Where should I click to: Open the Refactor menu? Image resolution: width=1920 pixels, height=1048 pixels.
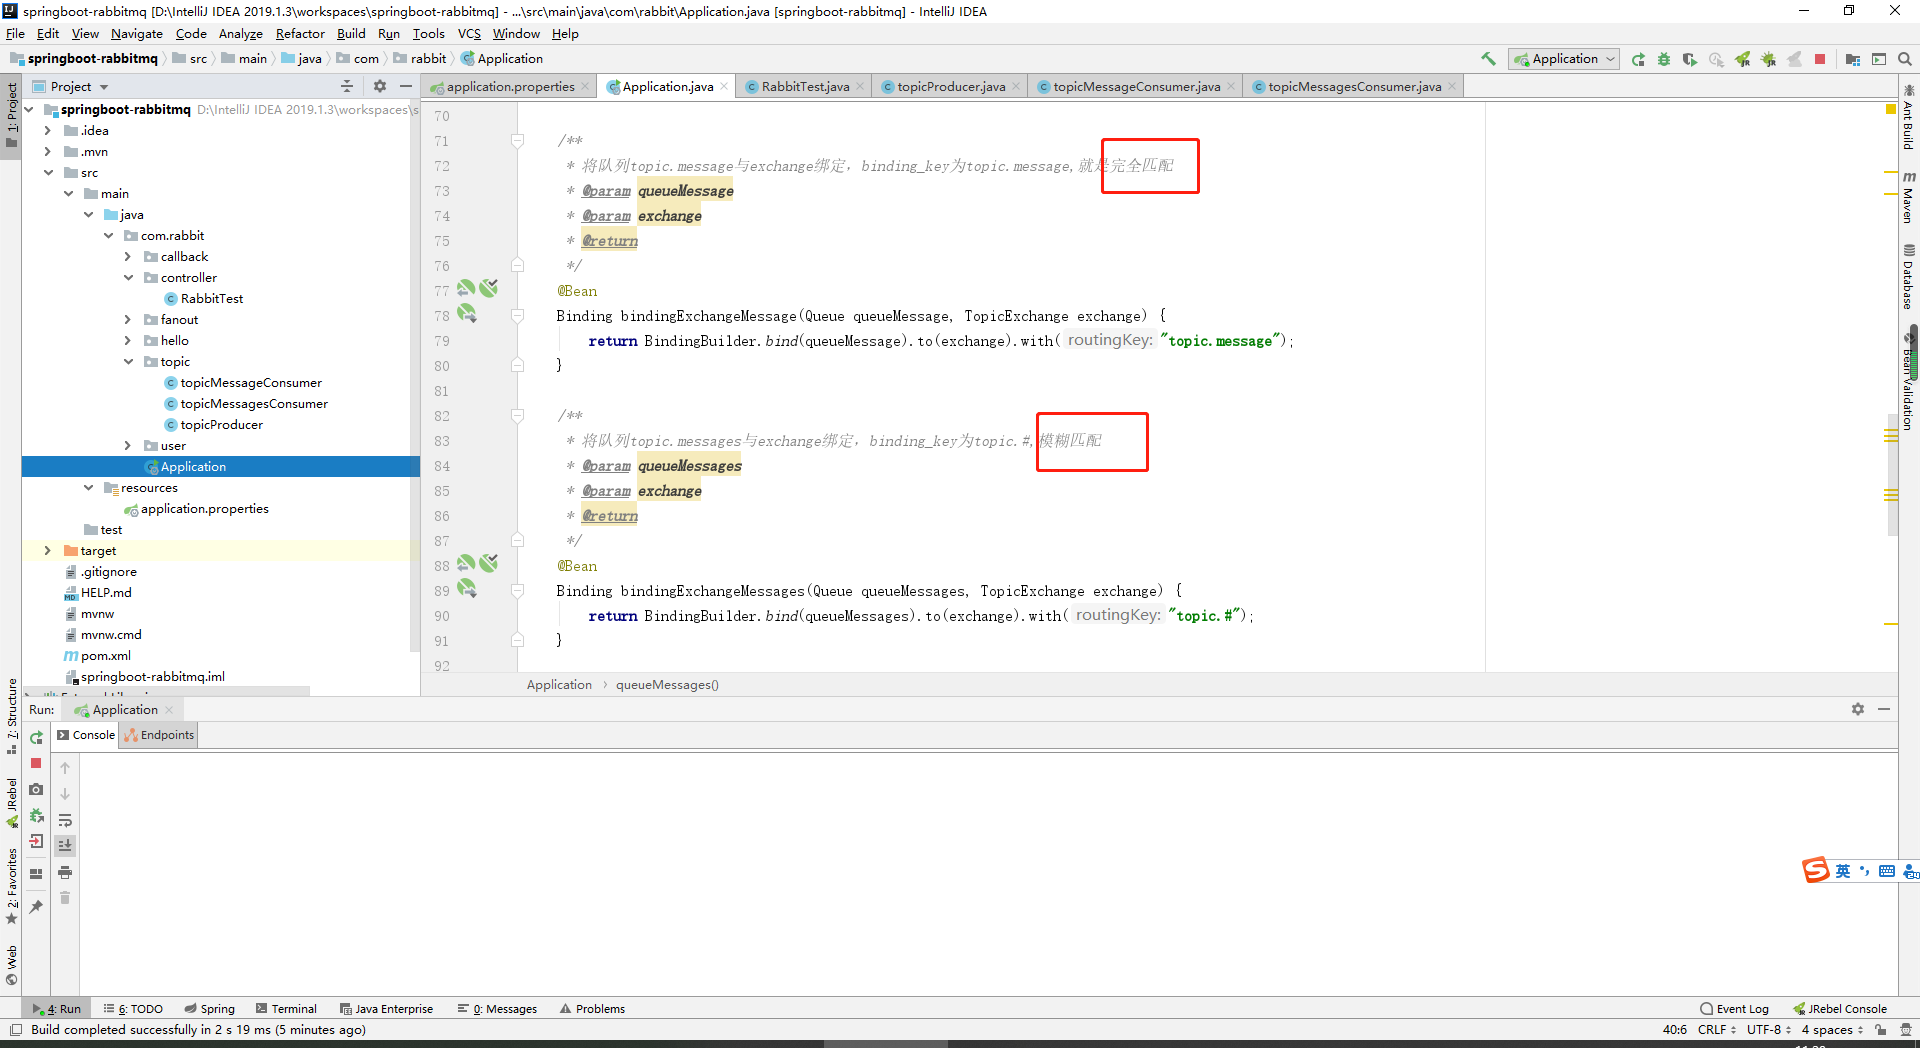[x=300, y=33]
